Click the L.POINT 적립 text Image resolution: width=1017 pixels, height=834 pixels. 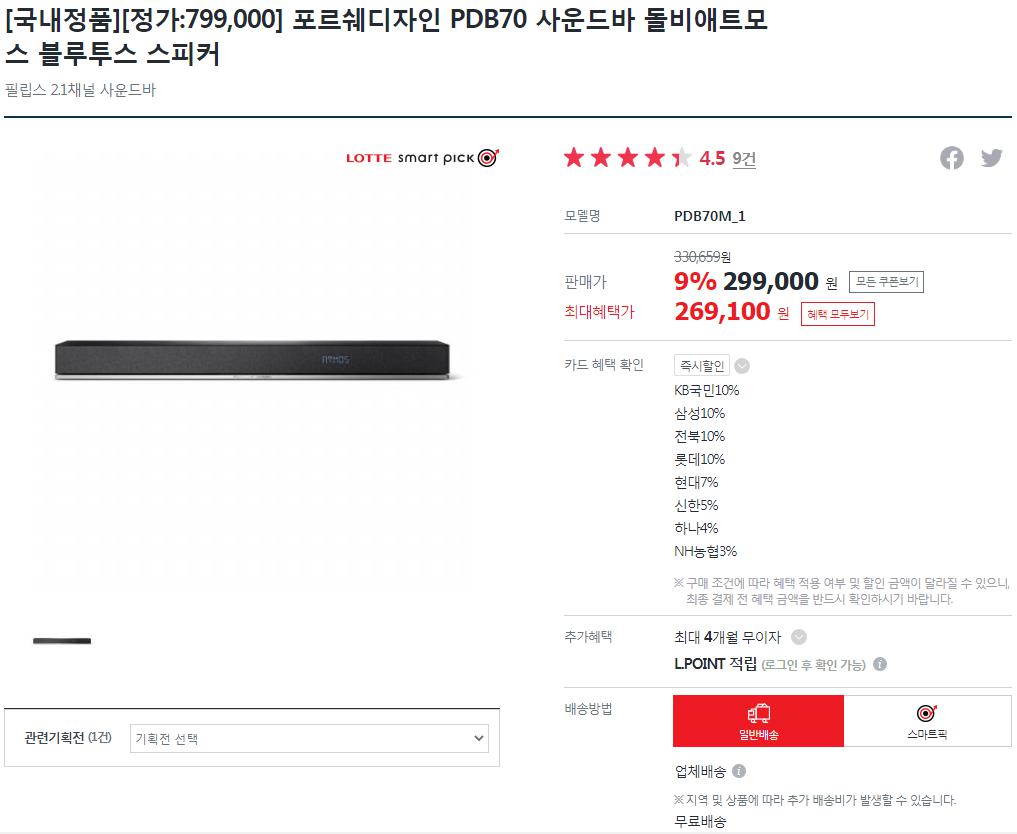click(x=715, y=664)
